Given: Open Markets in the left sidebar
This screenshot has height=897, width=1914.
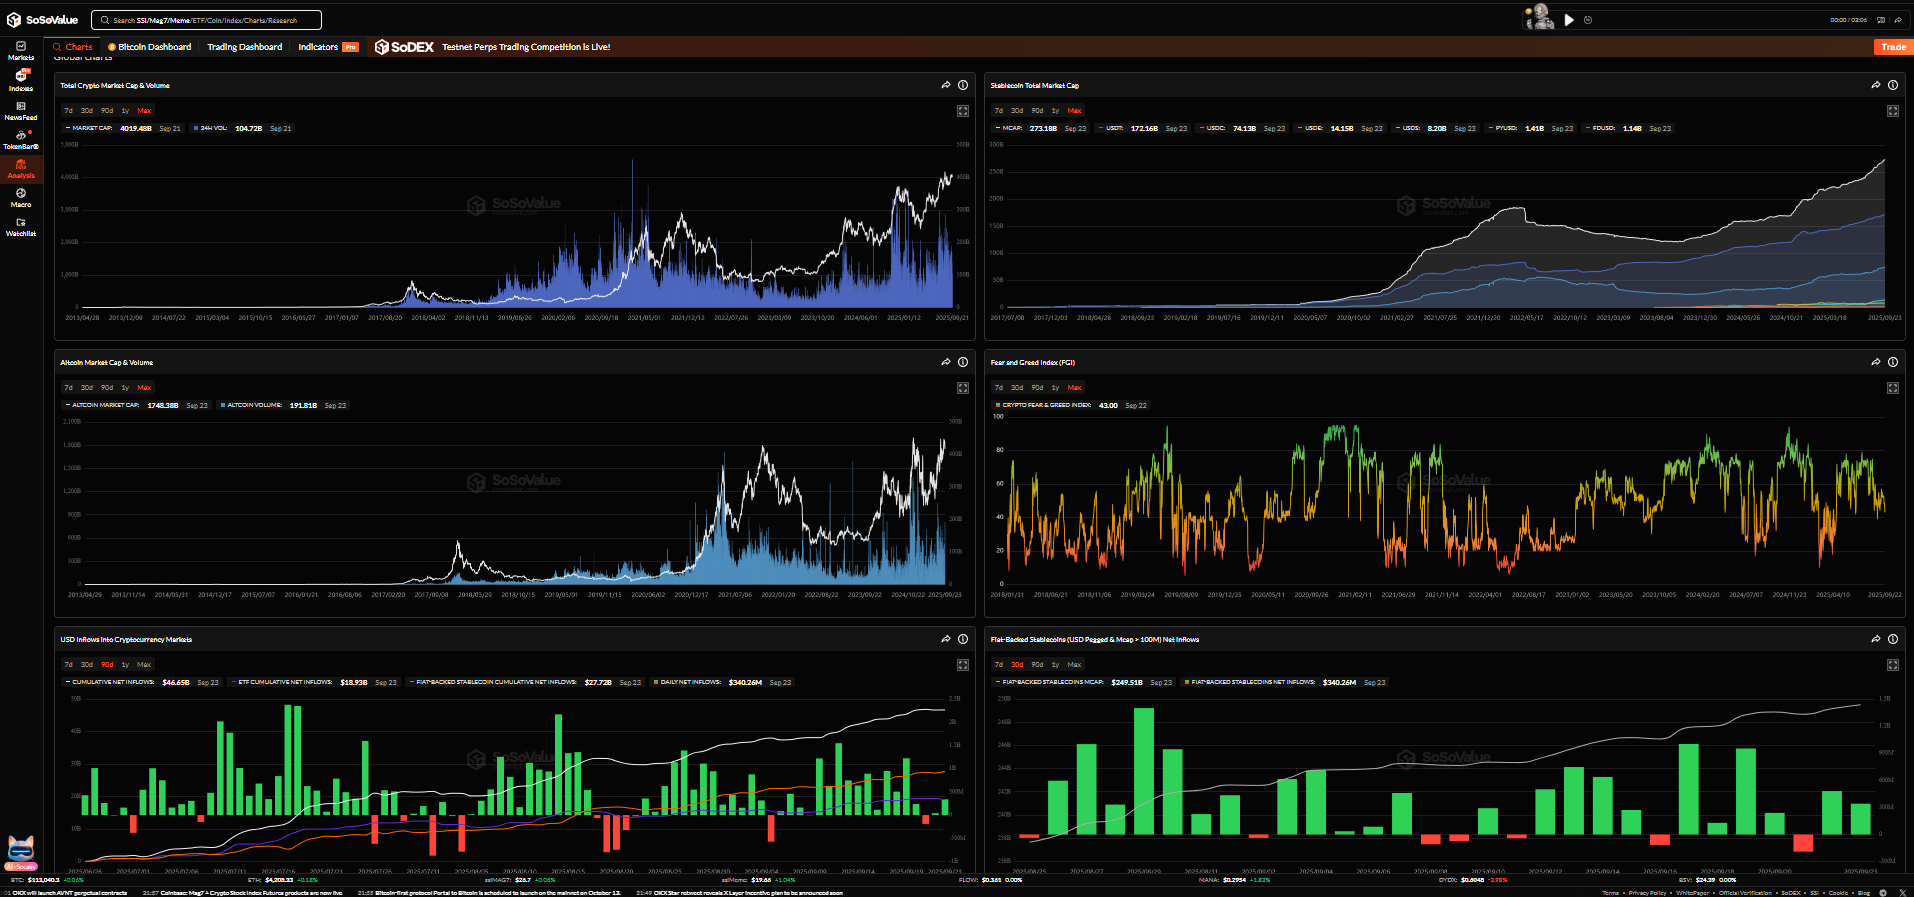Looking at the screenshot, I should [x=21, y=50].
